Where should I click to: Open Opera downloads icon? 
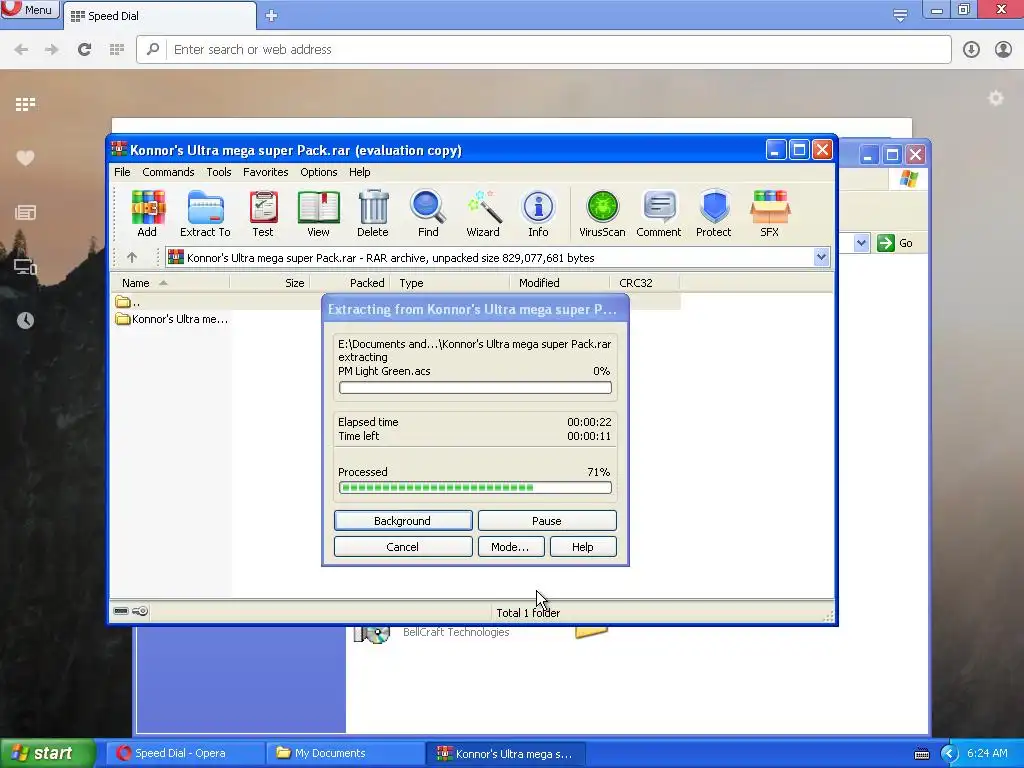click(x=971, y=50)
